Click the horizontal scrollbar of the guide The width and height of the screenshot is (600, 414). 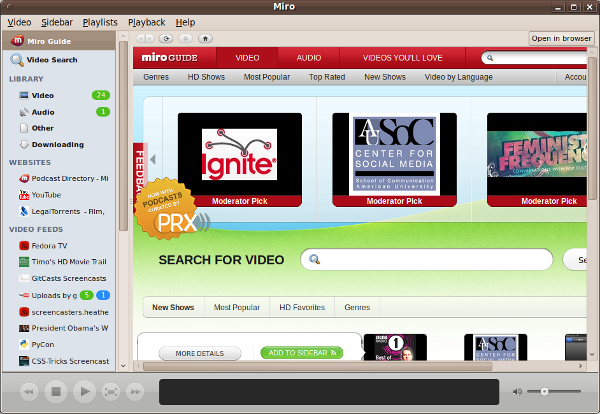(x=318, y=366)
